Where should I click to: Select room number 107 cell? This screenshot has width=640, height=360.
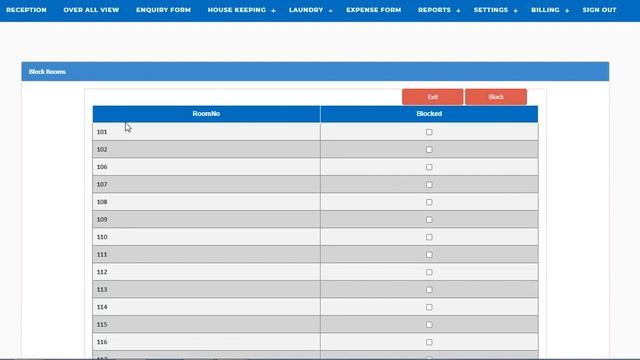pyautogui.click(x=206, y=184)
